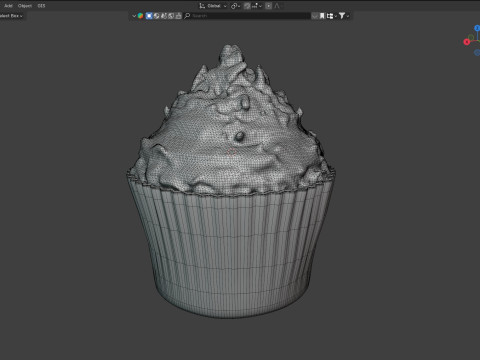Click the bookmark icon
Image resolution: width=480 pixels, height=360 pixels.
click(x=322, y=16)
